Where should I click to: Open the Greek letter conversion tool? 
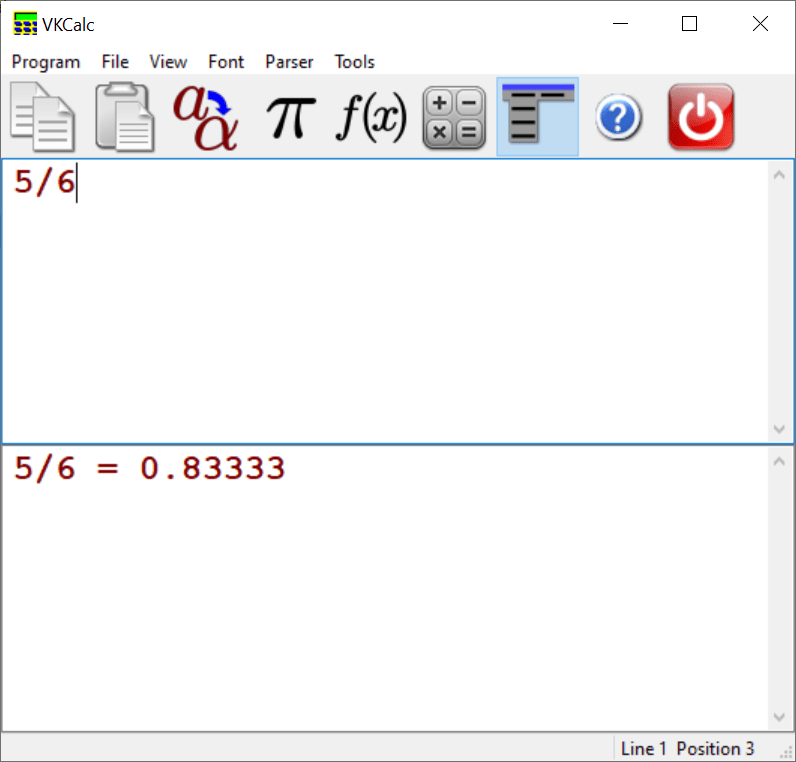click(206, 117)
